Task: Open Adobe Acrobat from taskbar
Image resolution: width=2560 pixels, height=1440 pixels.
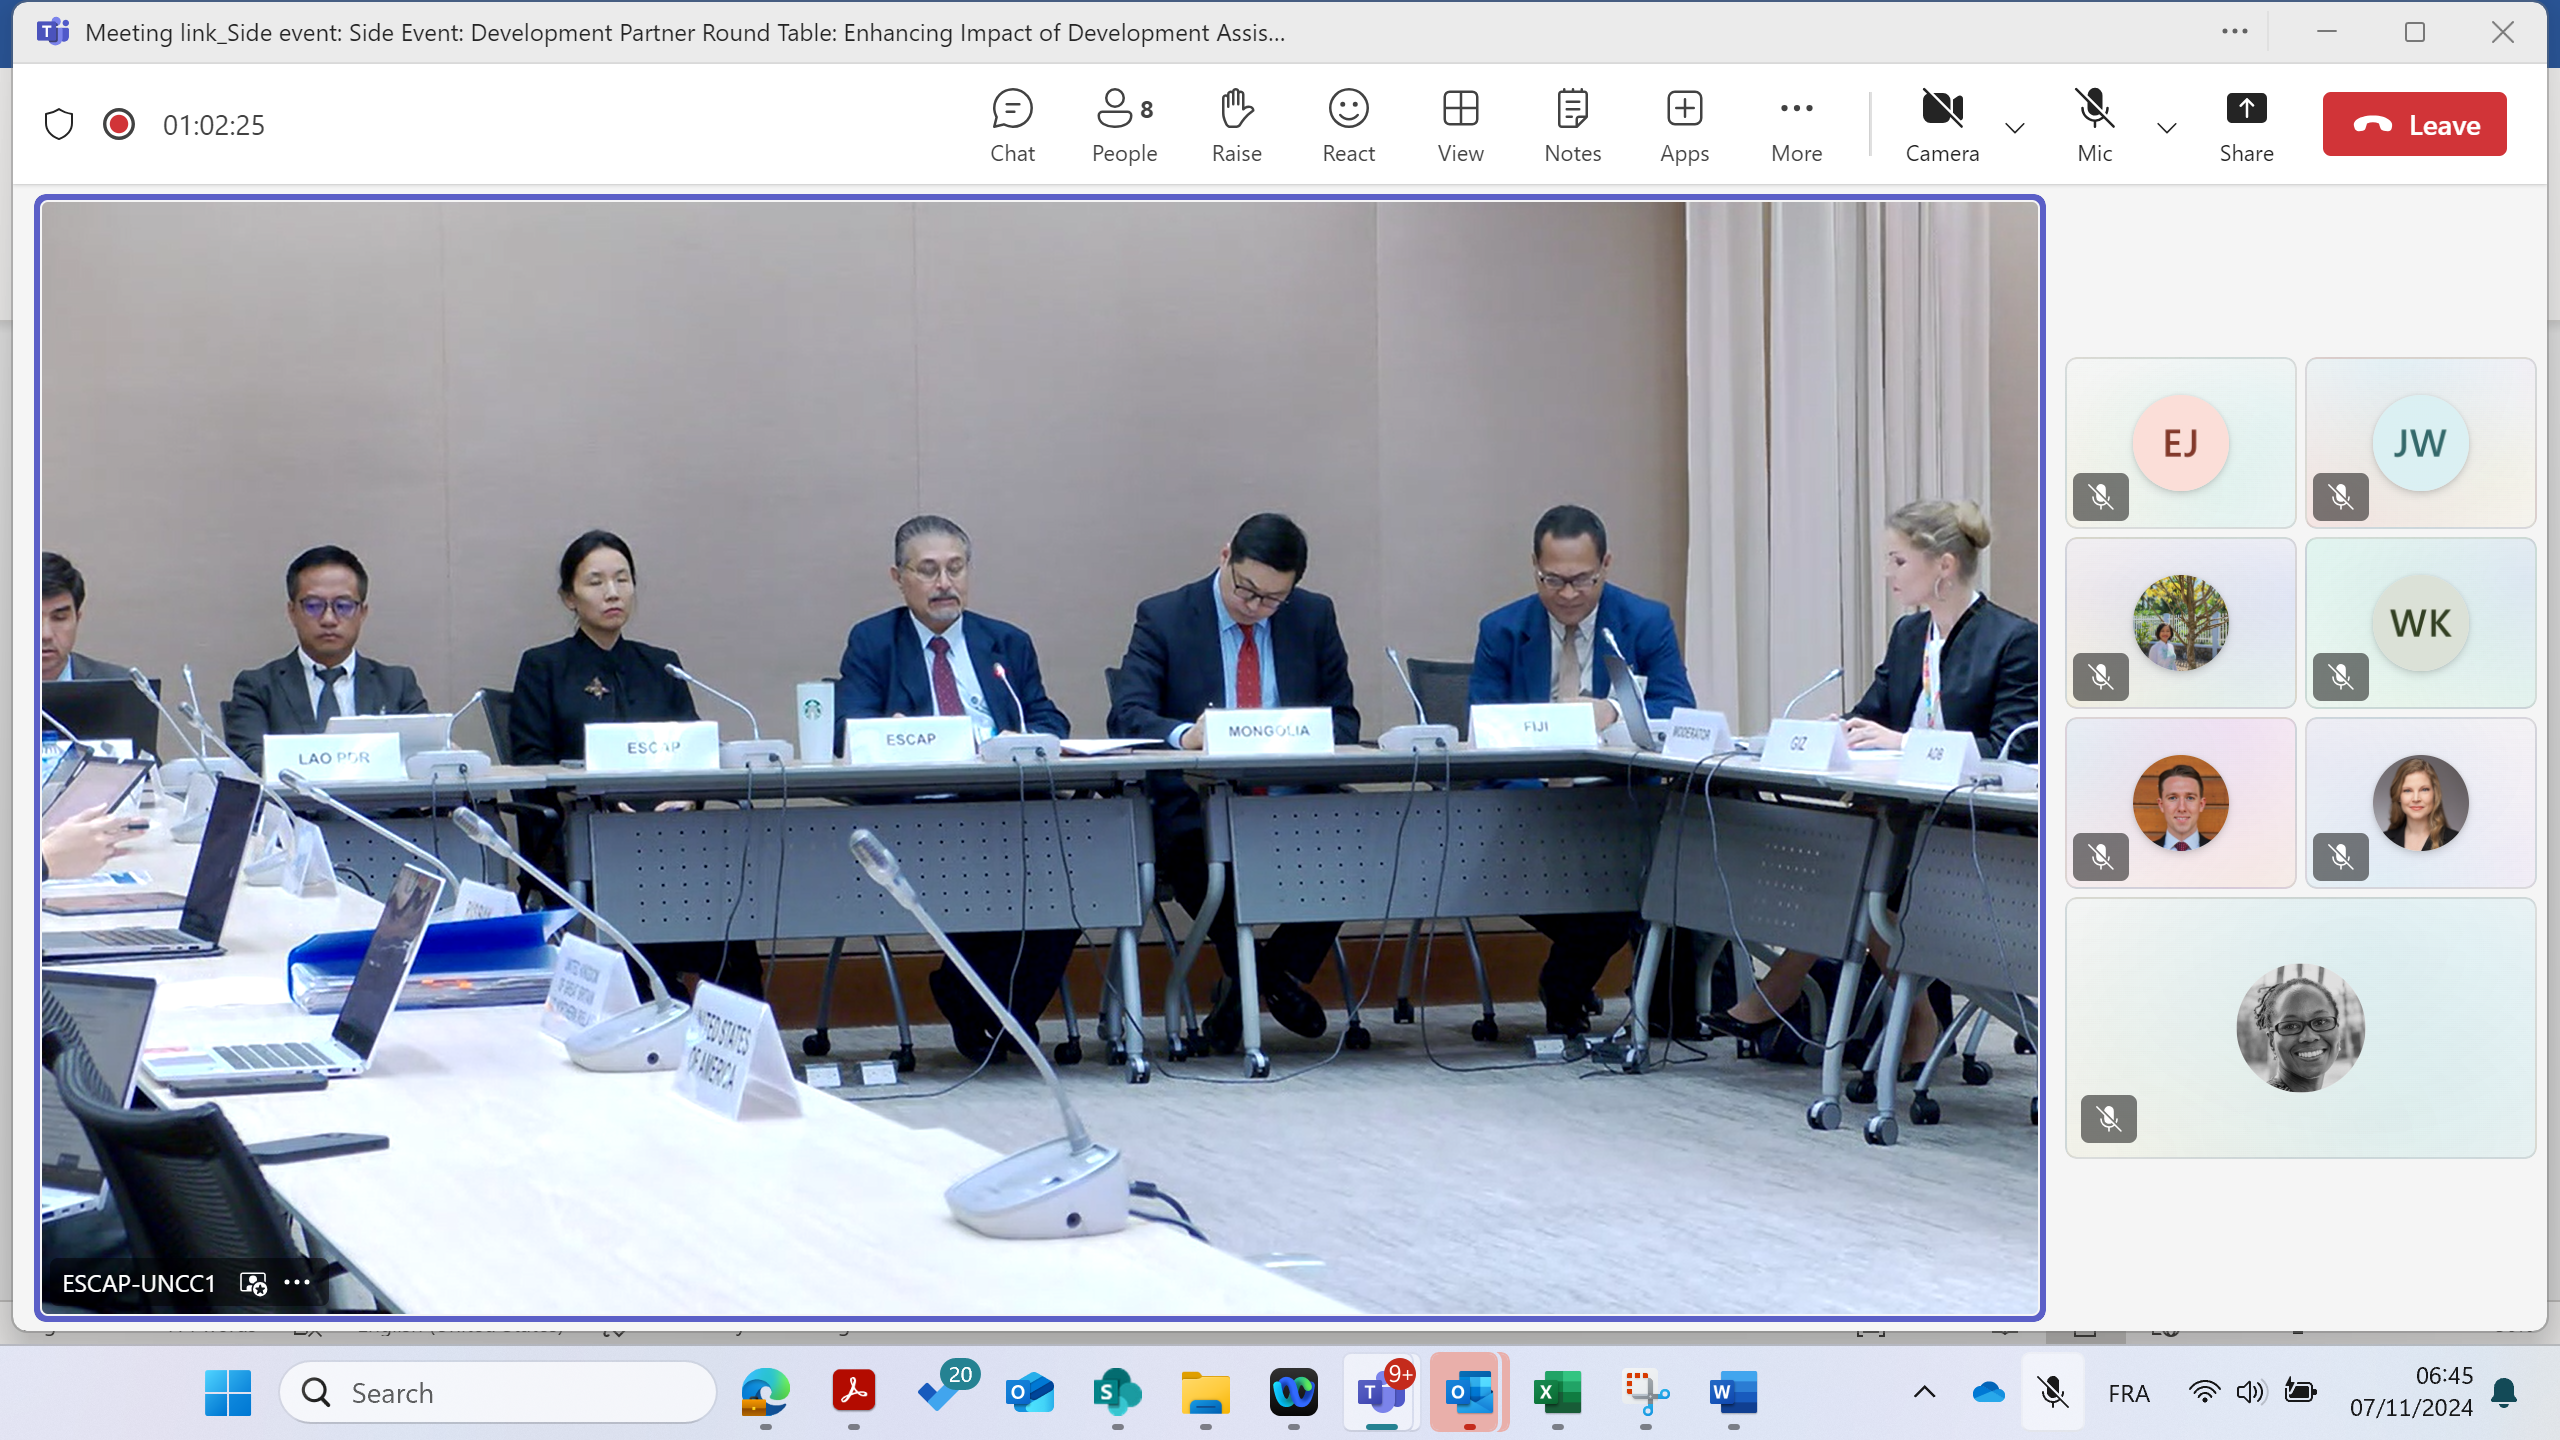Action: click(853, 1393)
